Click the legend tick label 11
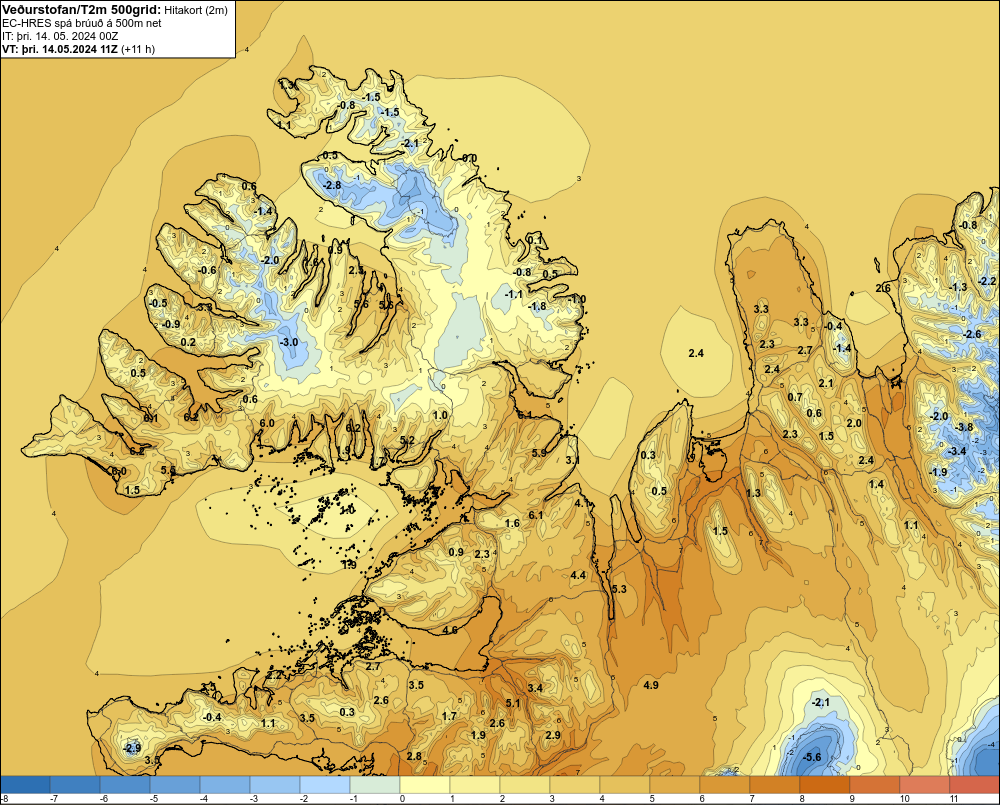 coord(954,799)
